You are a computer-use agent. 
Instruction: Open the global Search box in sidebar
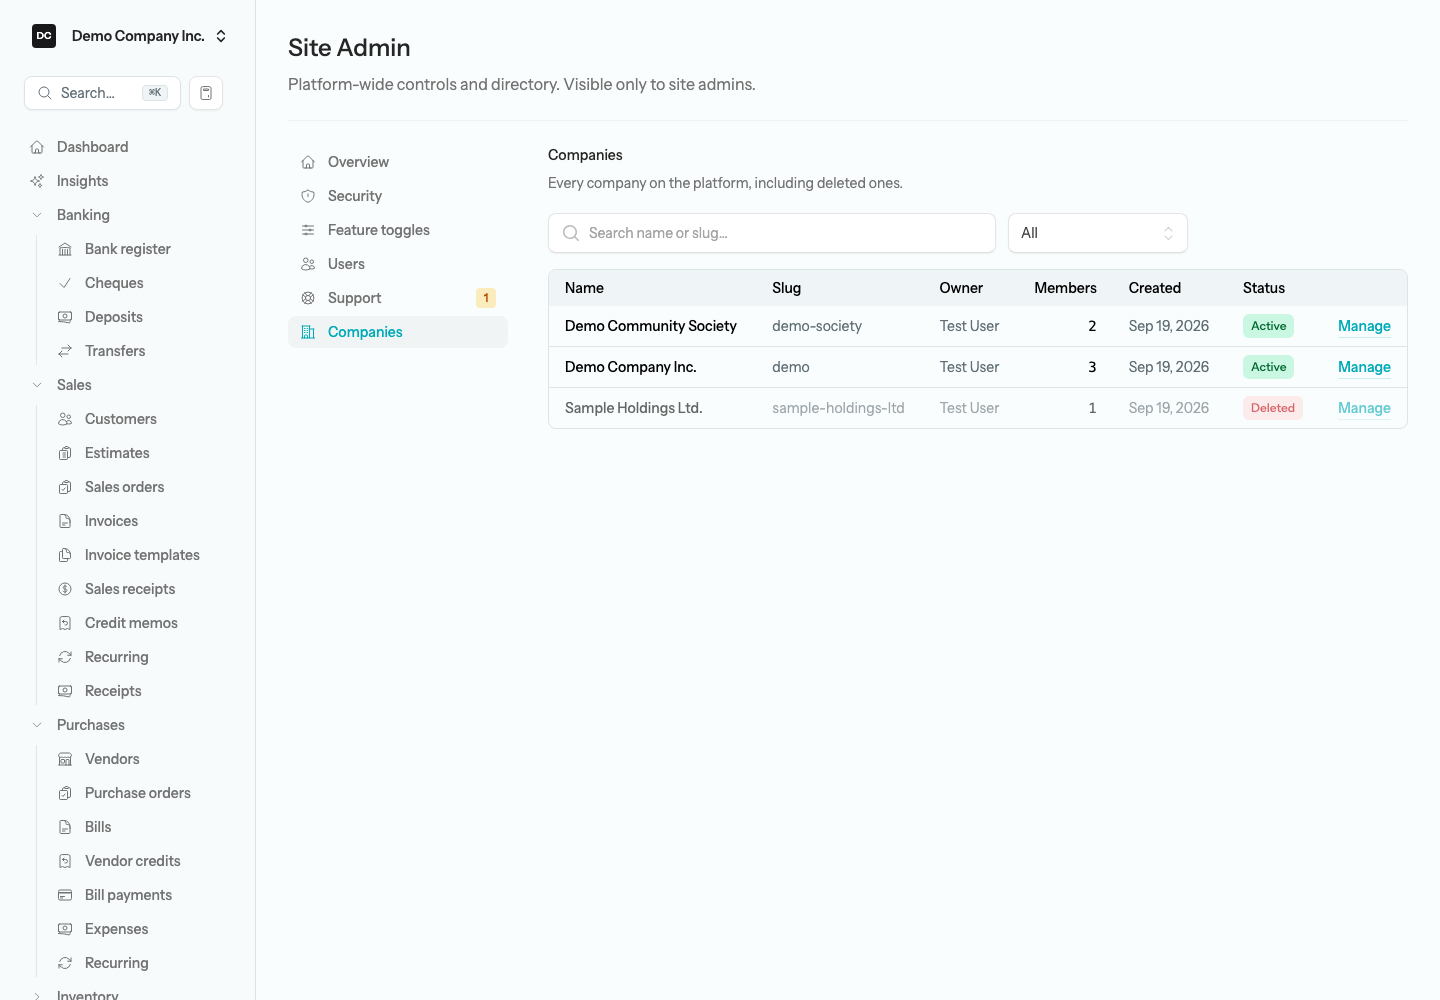(x=102, y=93)
